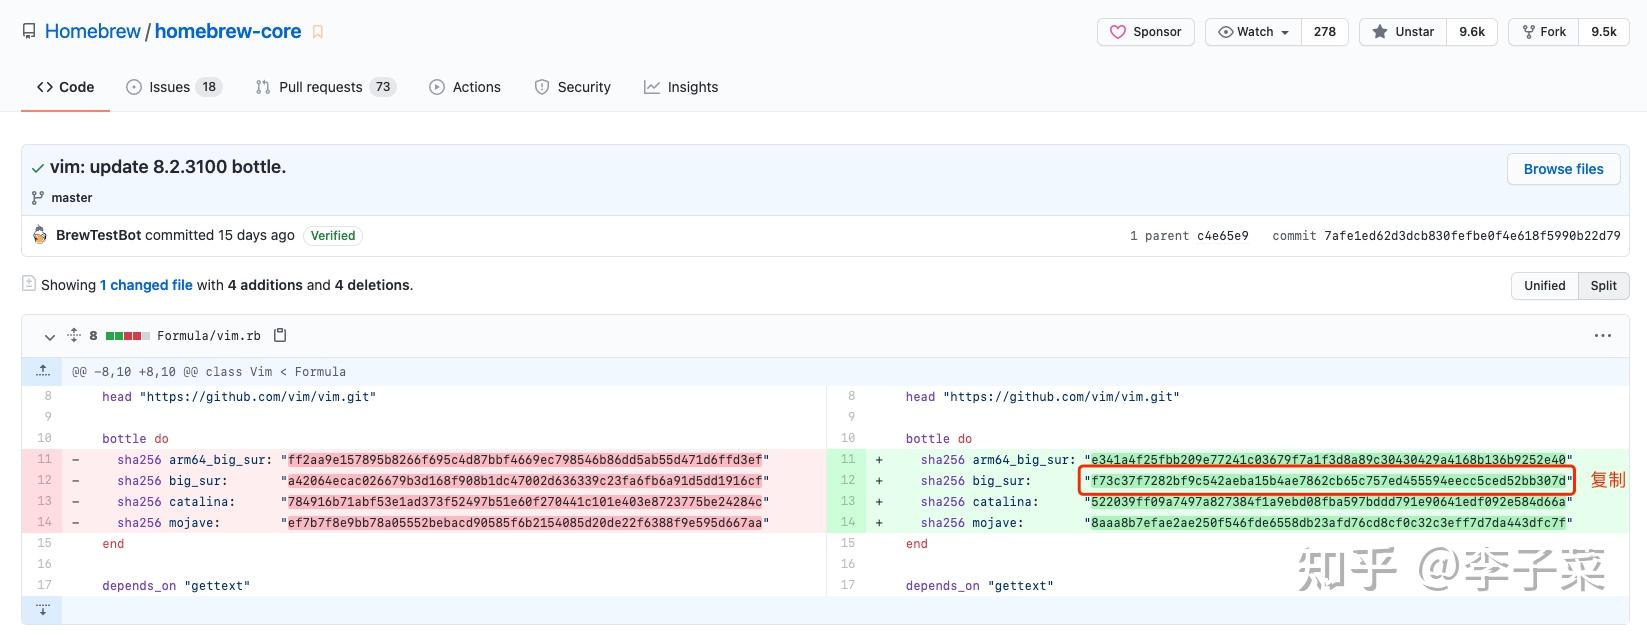The width and height of the screenshot is (1647, 636).
Task: Select the Split diff view
Action: point(1603,285)
